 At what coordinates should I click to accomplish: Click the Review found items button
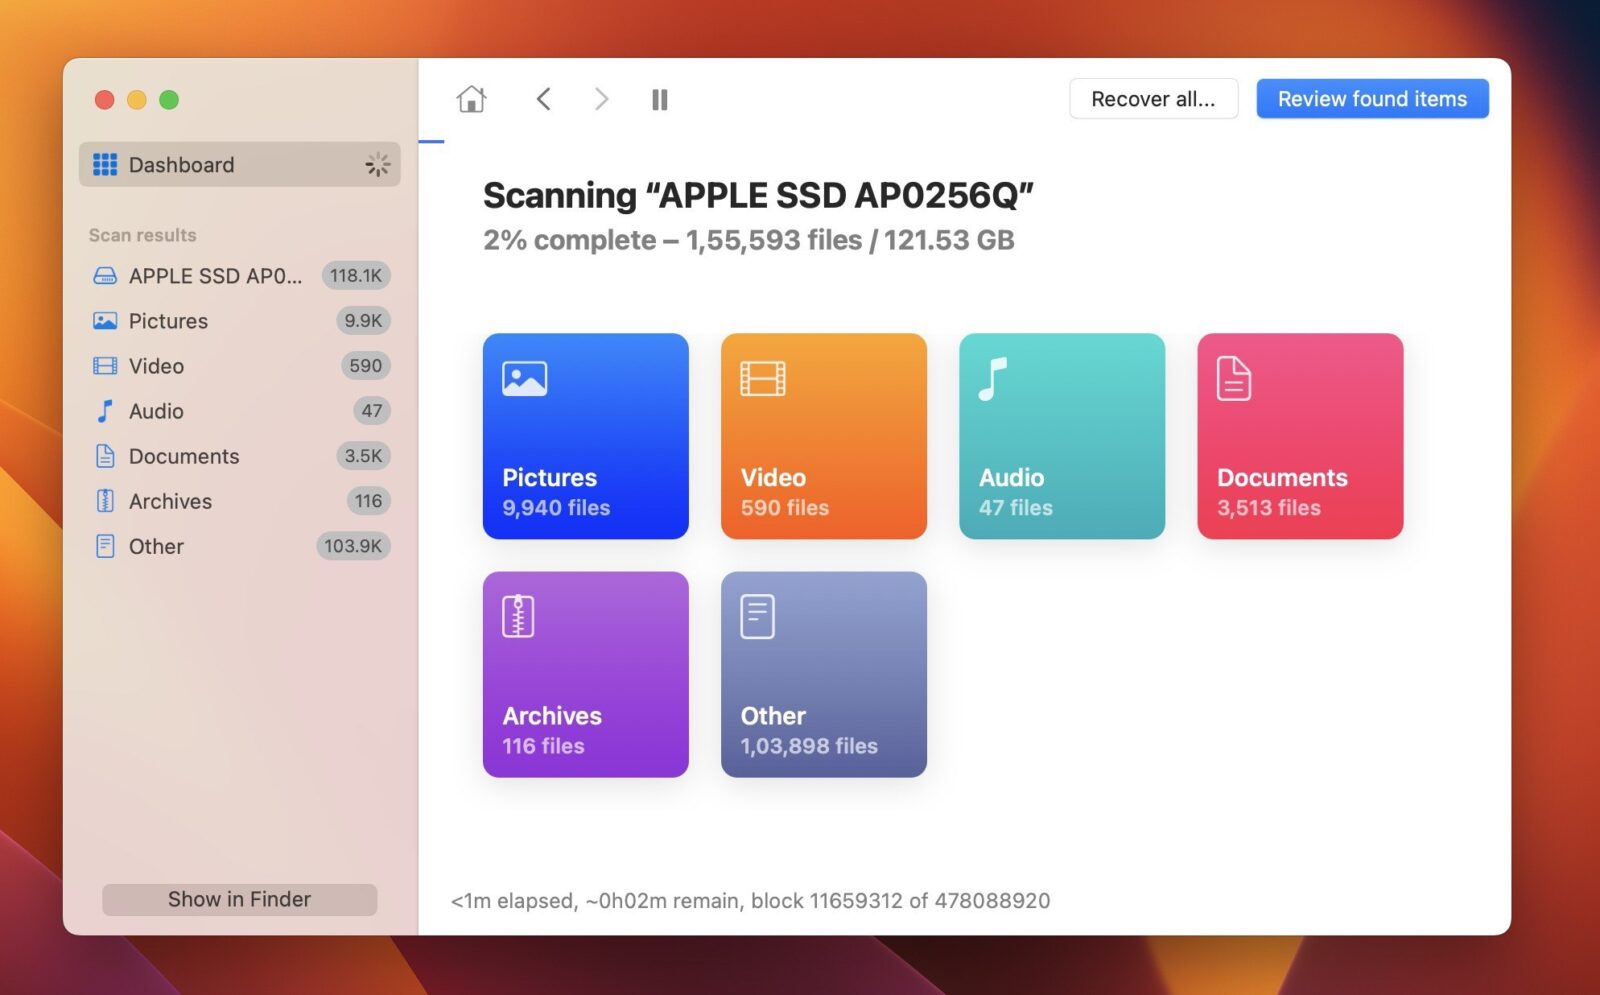point(1371,98)
